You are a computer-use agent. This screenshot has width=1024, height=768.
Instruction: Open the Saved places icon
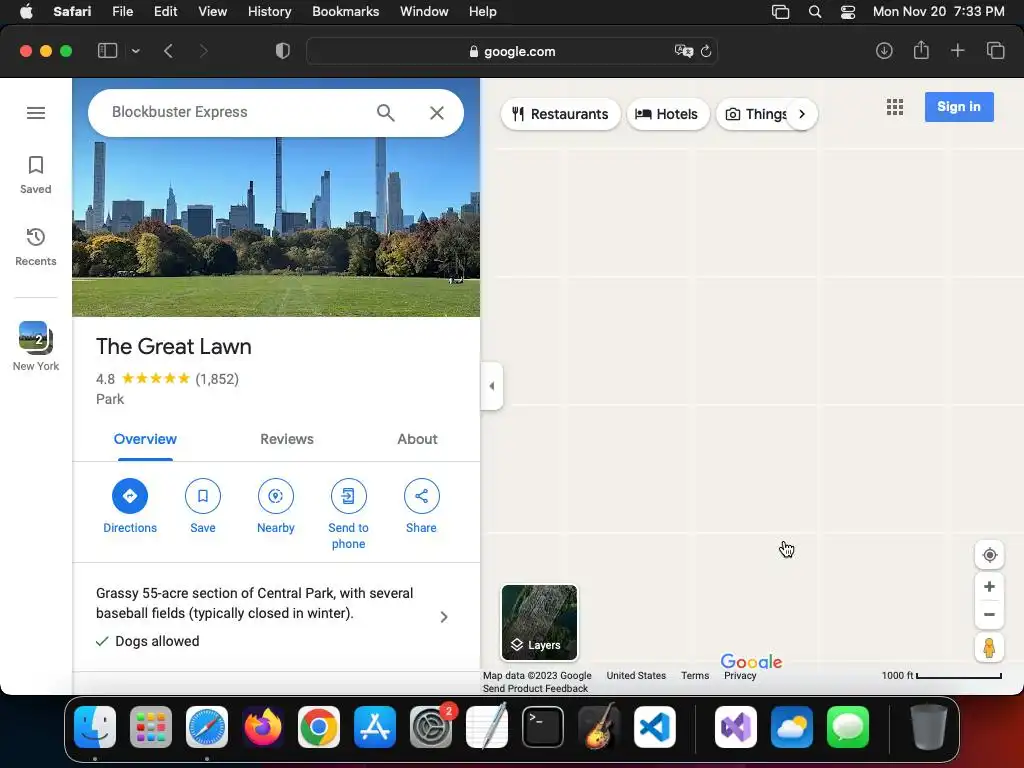[x=36, y=174]
